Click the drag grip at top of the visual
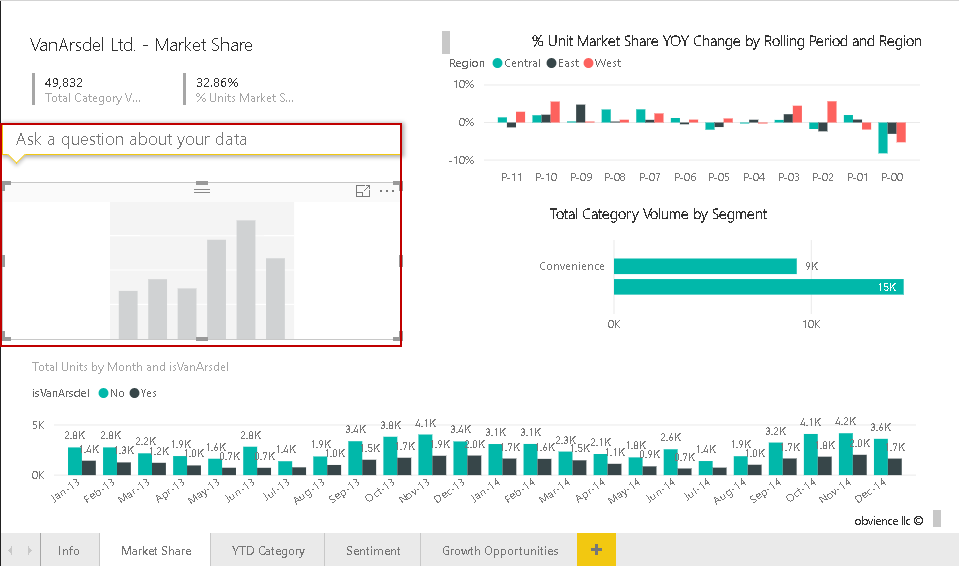The width and height of the screenshot is (959, 566). (201, 188)
